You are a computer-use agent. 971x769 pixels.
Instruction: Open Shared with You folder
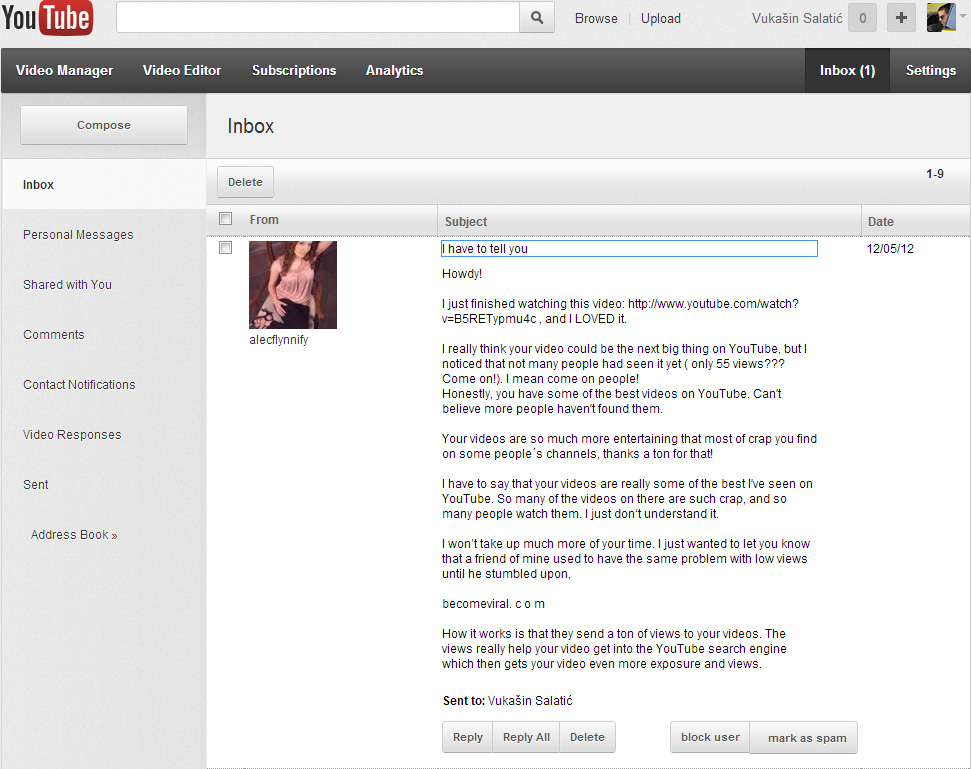[67, 285]
